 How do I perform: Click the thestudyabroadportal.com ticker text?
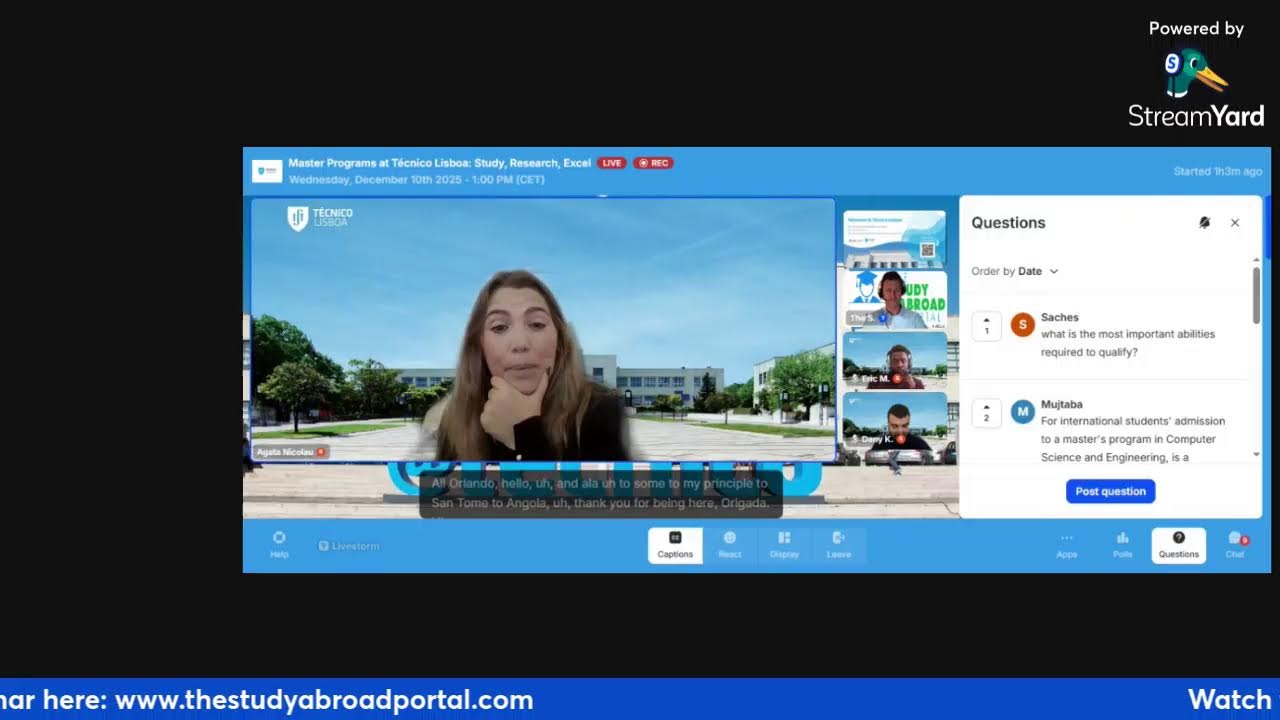tap(324, 700)
